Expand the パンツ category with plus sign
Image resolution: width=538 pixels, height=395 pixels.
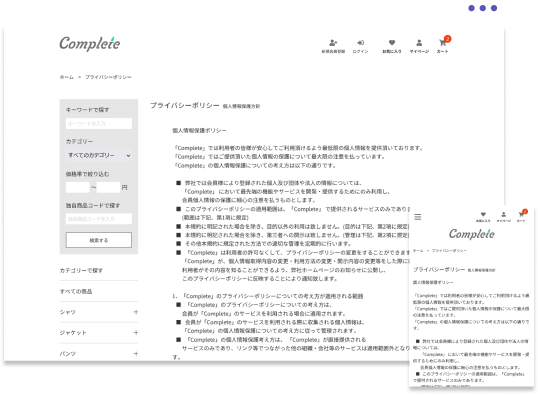point(136,354)
